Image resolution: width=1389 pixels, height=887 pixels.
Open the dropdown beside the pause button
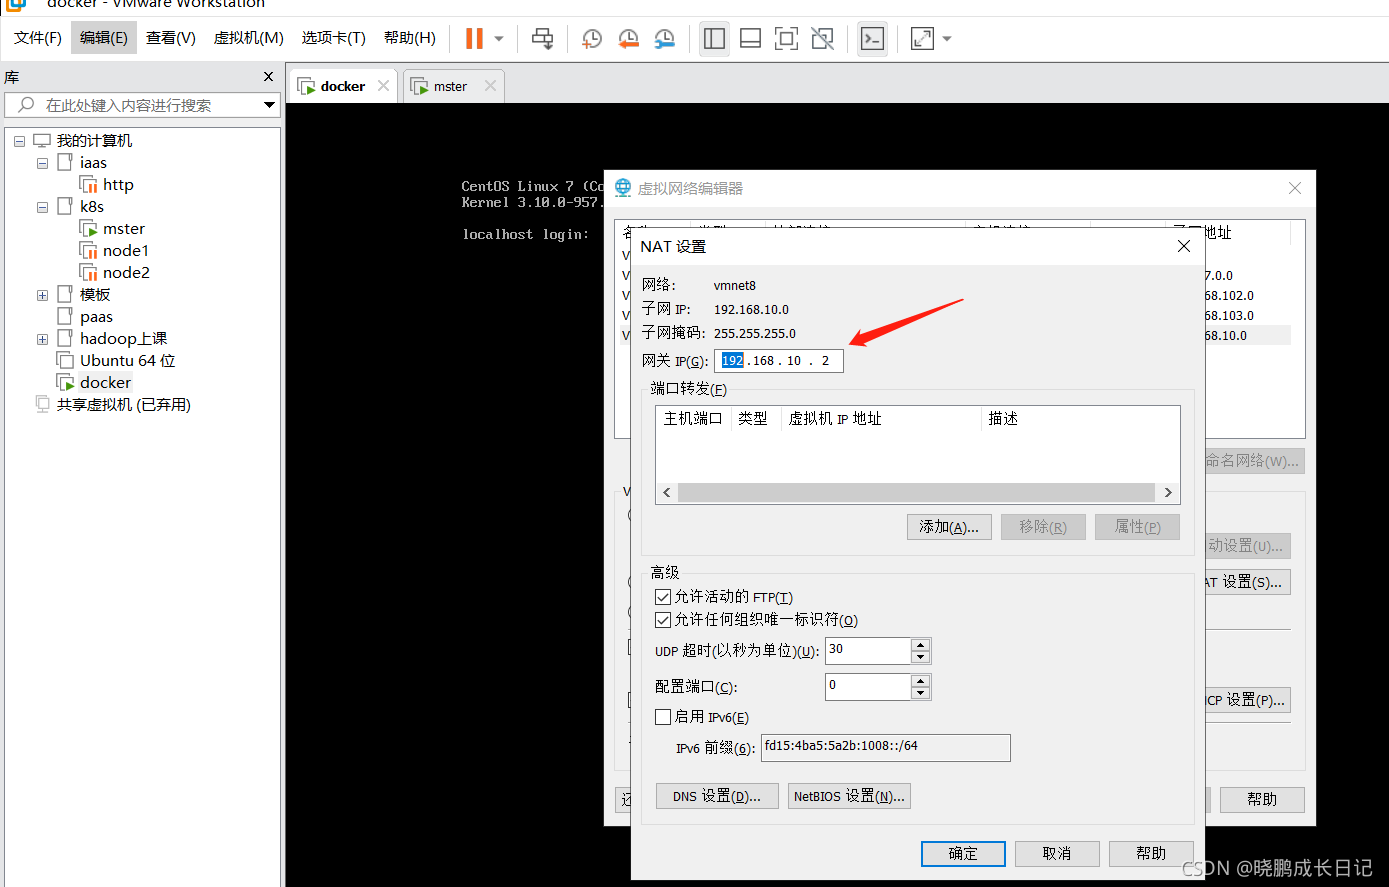click(x=499, y=39)
